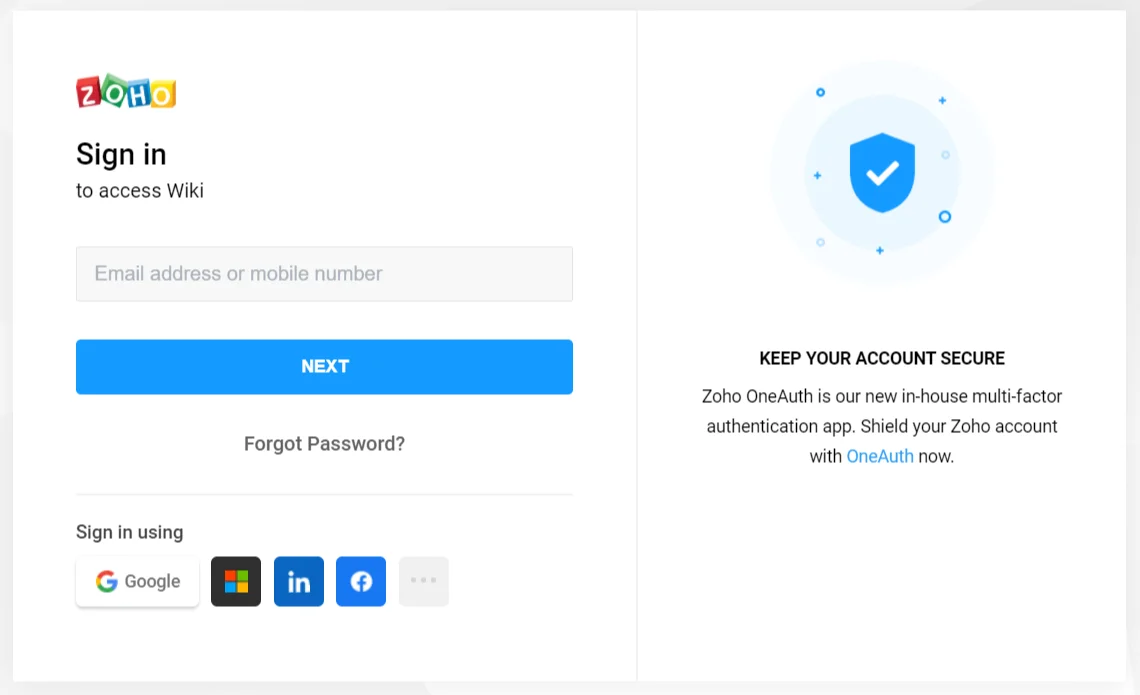Select the Sign in with Google option
This screenshot has width=1140, height=695.
point(137,581)
